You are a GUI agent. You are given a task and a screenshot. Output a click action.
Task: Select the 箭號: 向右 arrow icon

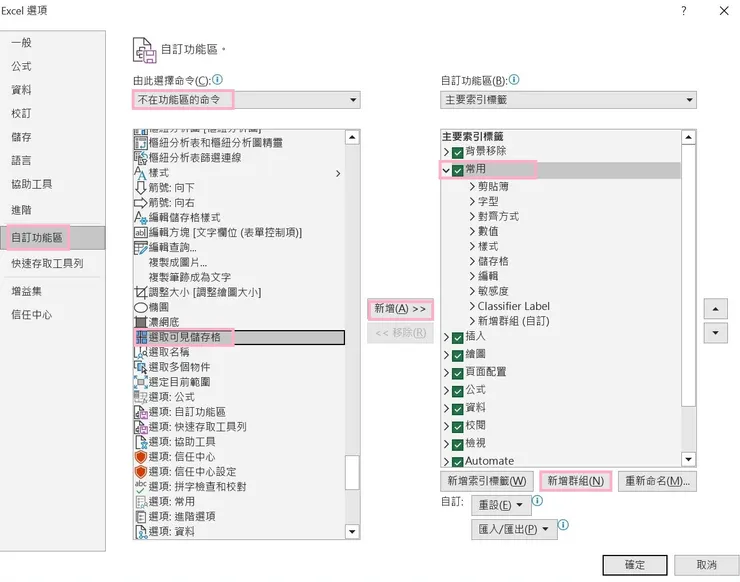141,202
